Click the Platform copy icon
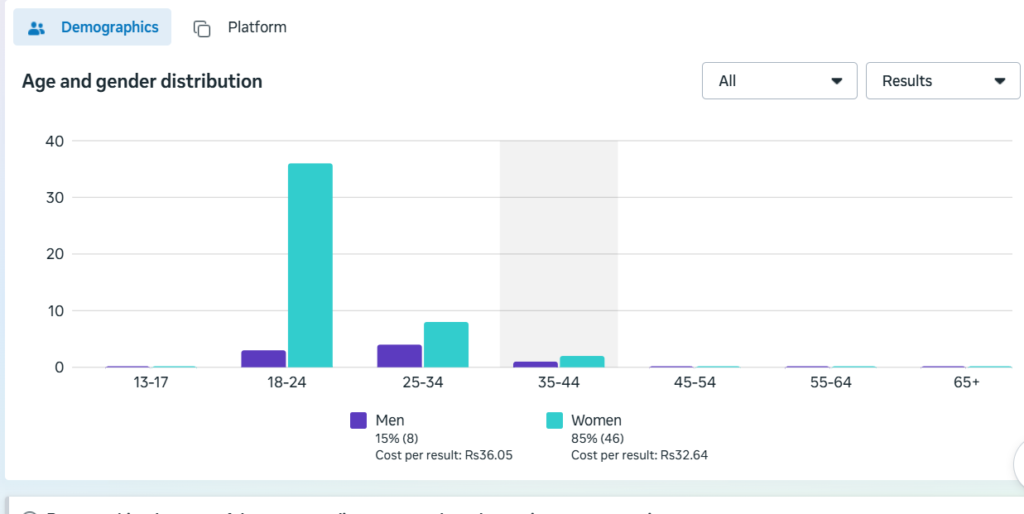 (x=202, y=29)
